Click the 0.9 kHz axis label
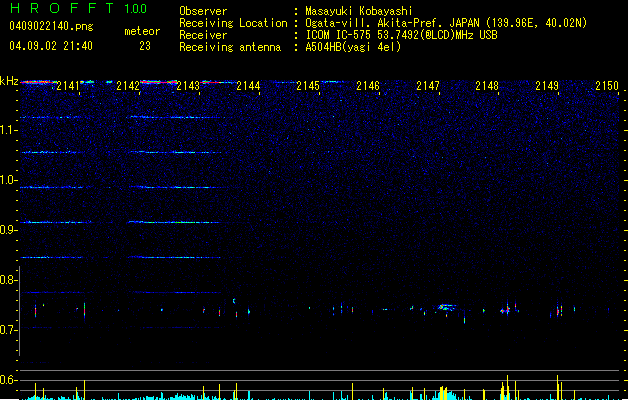The width and height of the screenshot is (629, 400). coord(9,230)
